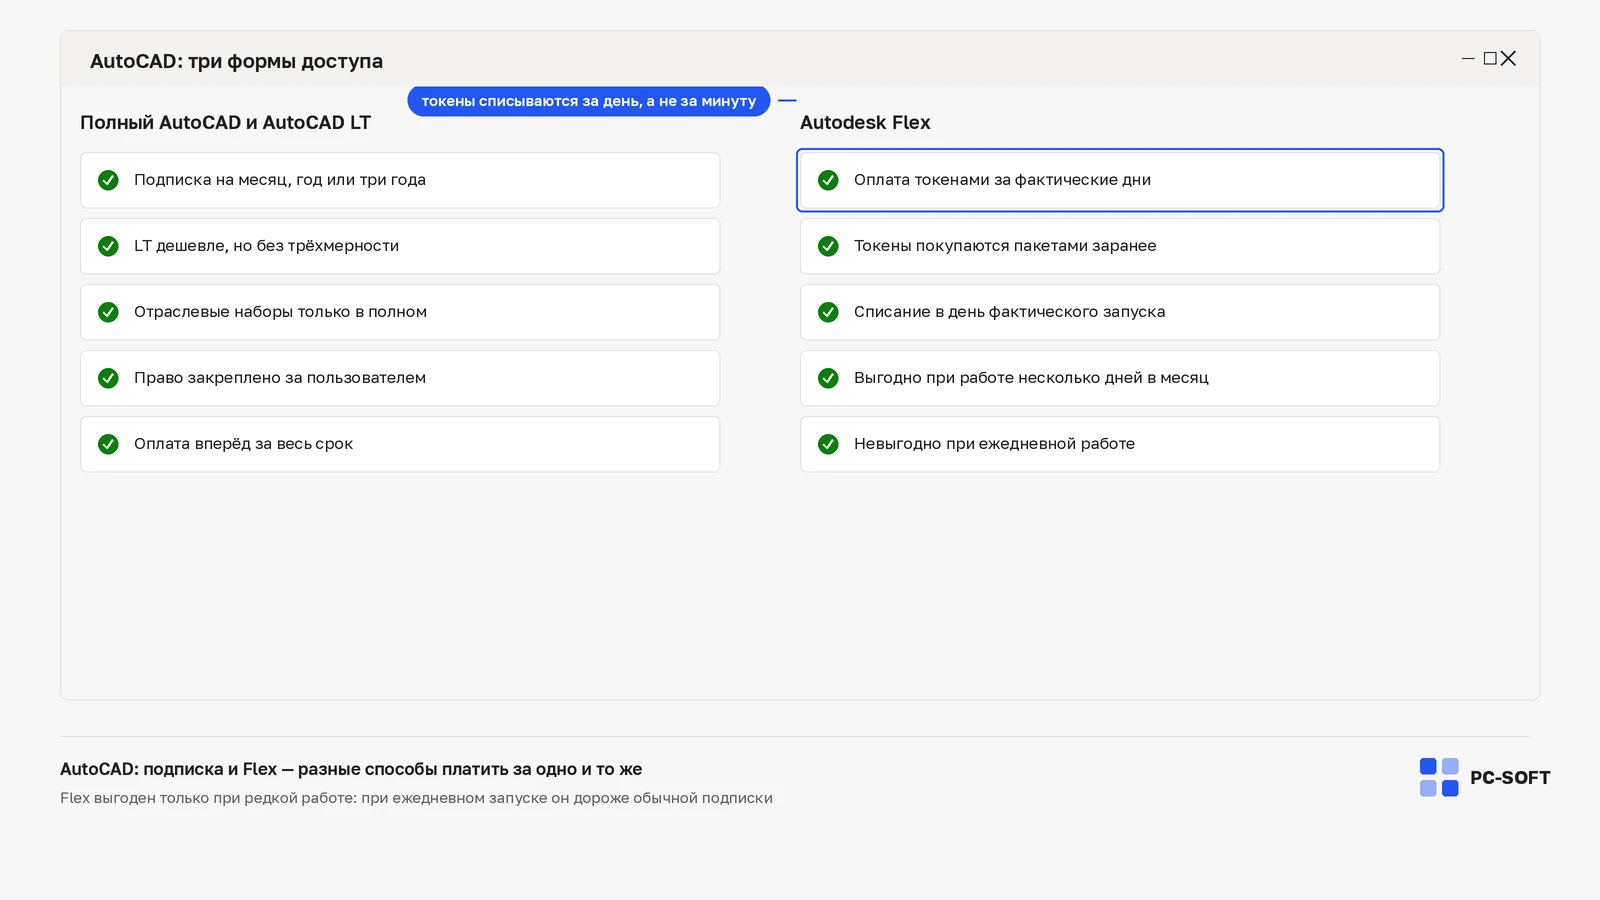This screenshot has height=900, width=1600.
Task: Select the card 'LT дешевле, но без трёхмерности'
Action: [400, 246]
